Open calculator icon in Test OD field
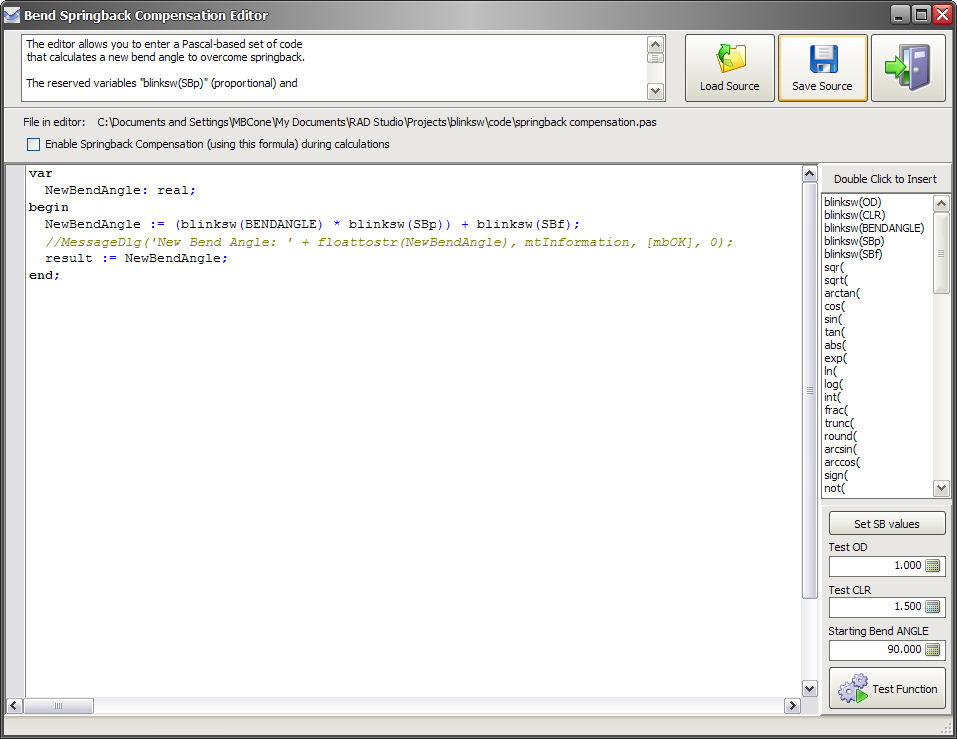 932,566
